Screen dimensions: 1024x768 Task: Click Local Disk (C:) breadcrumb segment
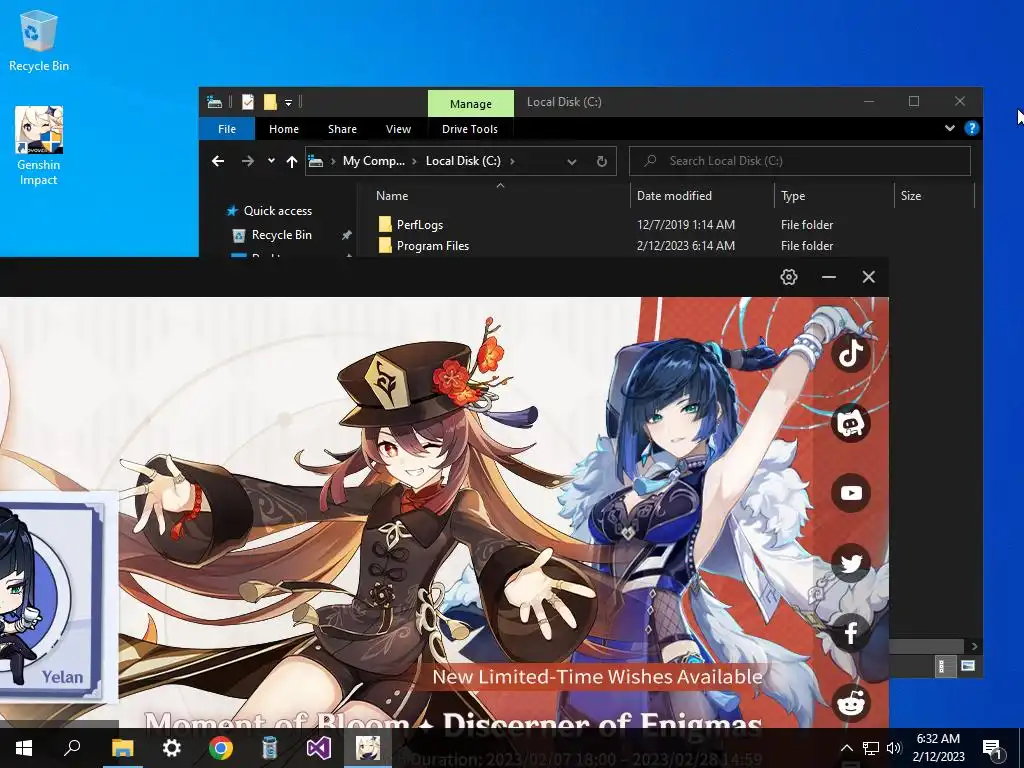tap(463, 161)
